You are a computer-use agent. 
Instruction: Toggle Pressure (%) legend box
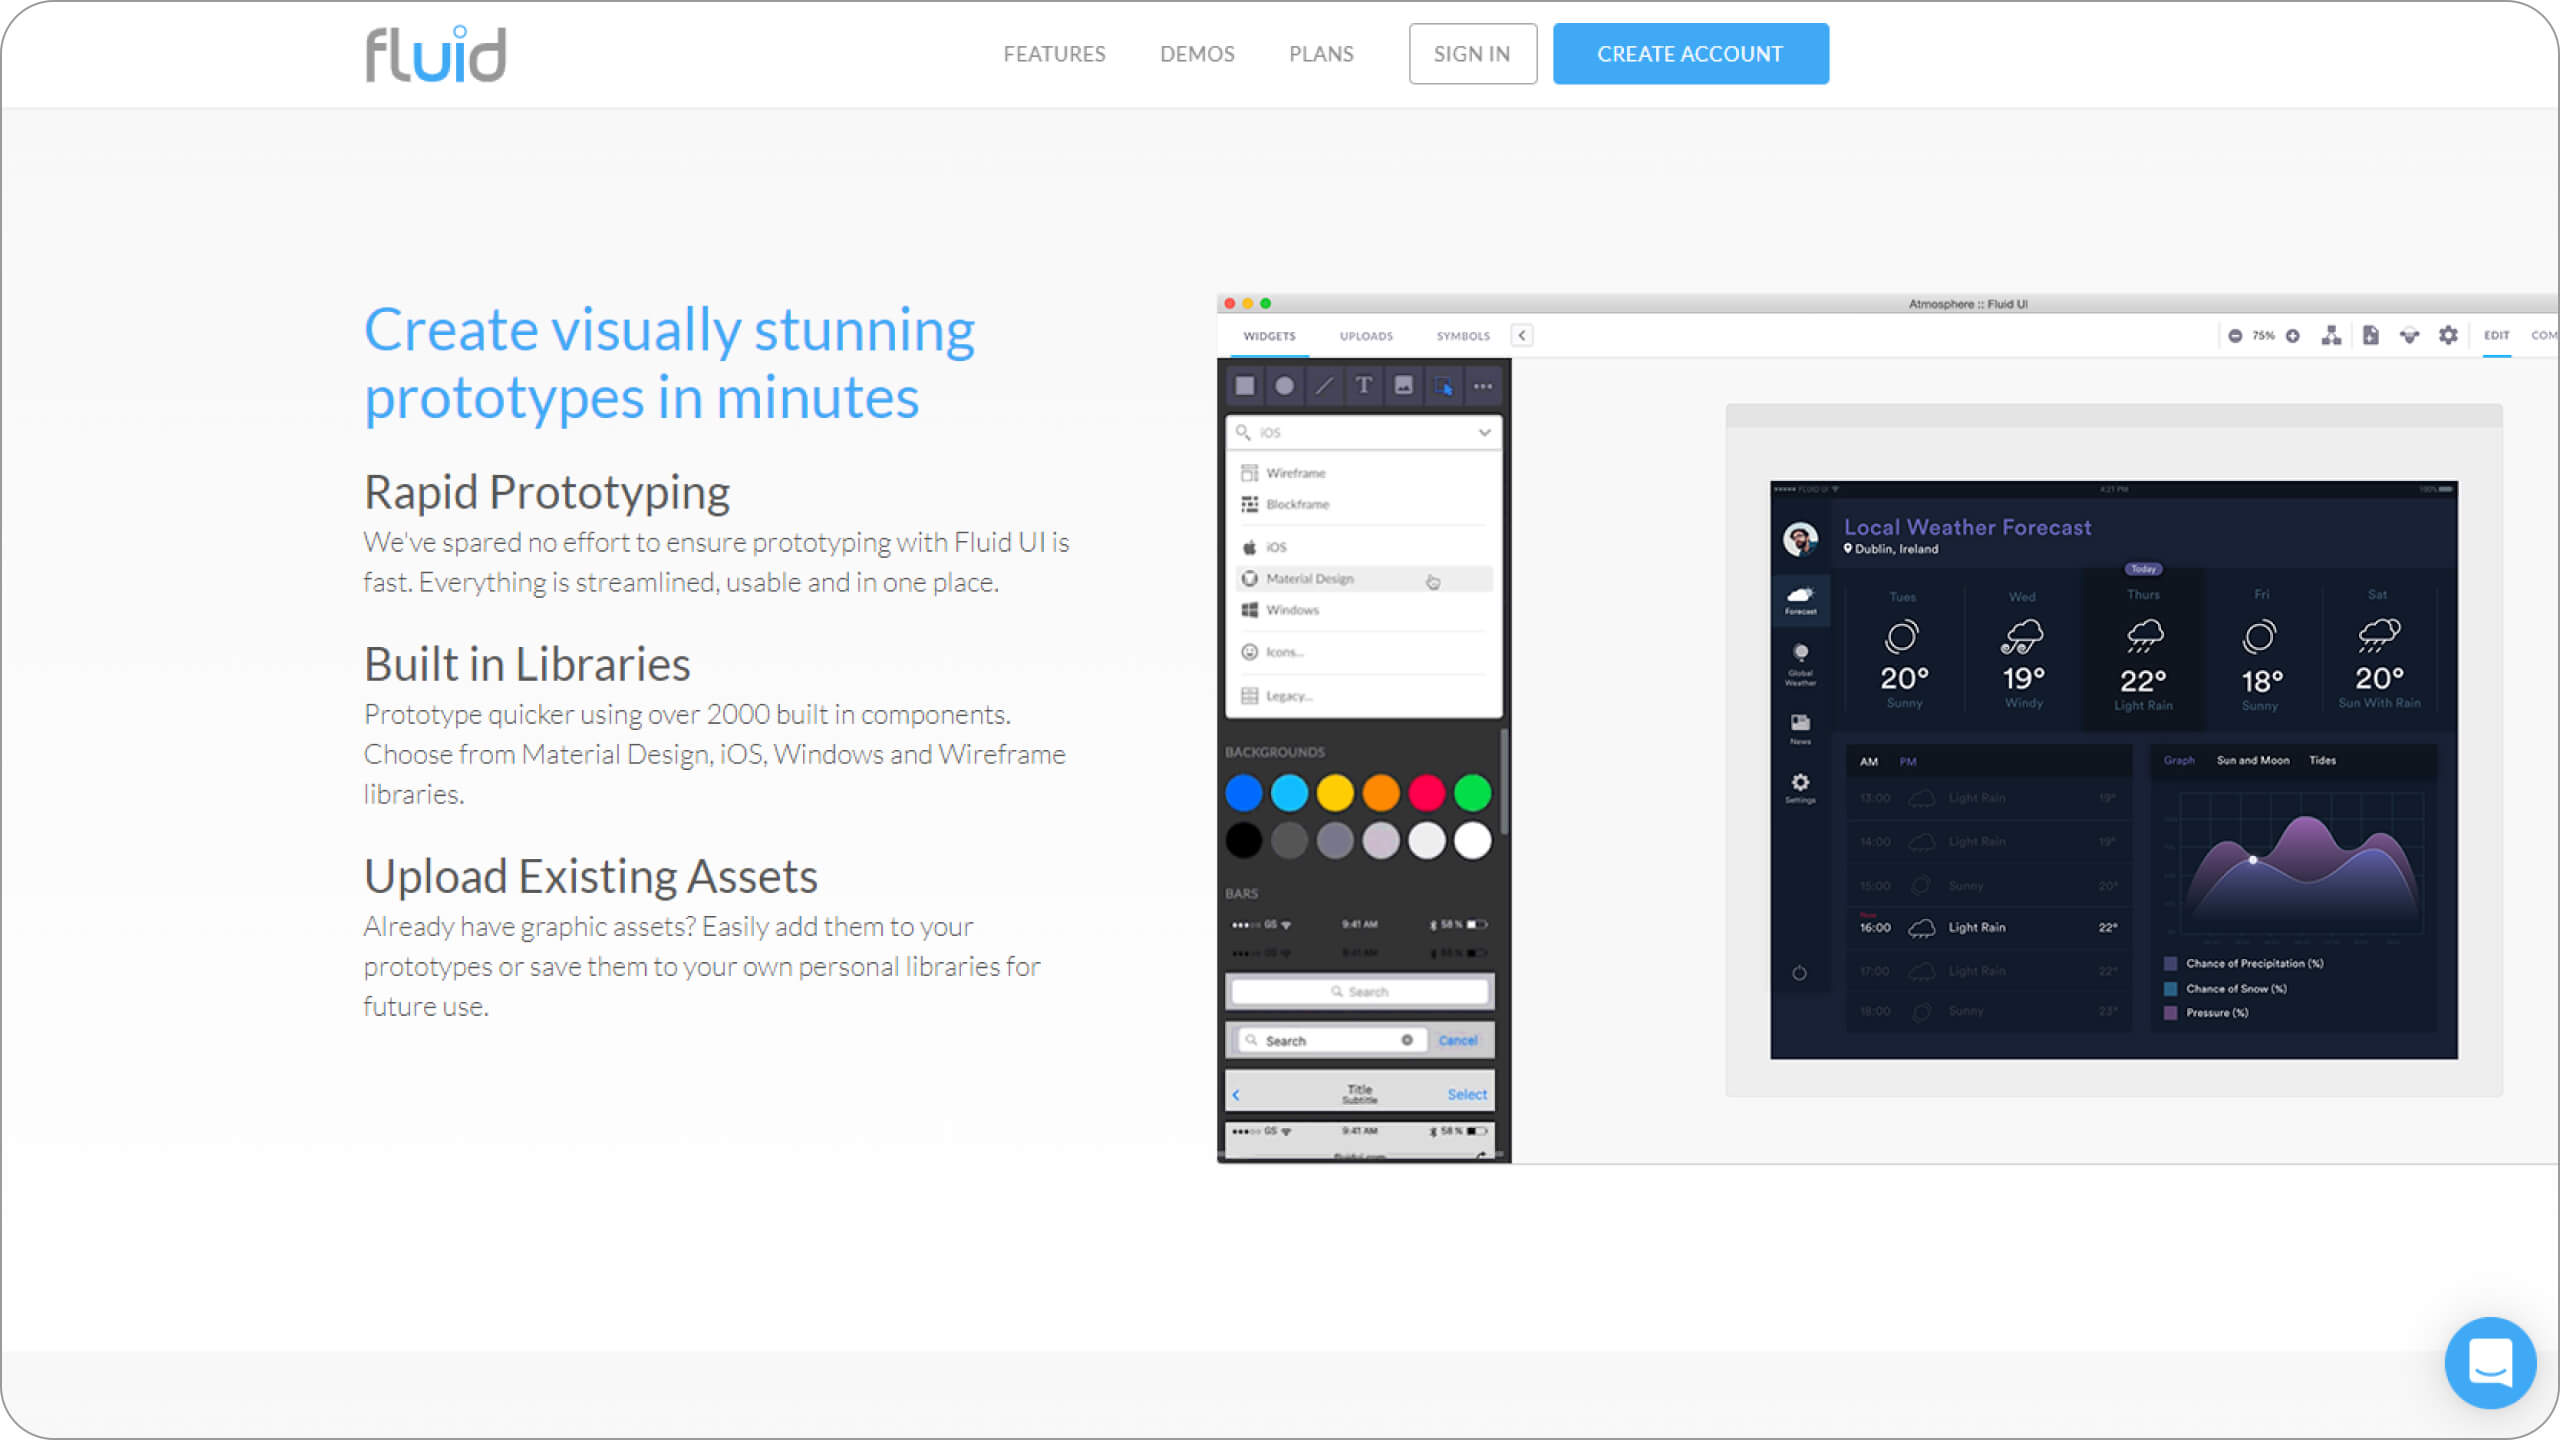point(2171,1013)
